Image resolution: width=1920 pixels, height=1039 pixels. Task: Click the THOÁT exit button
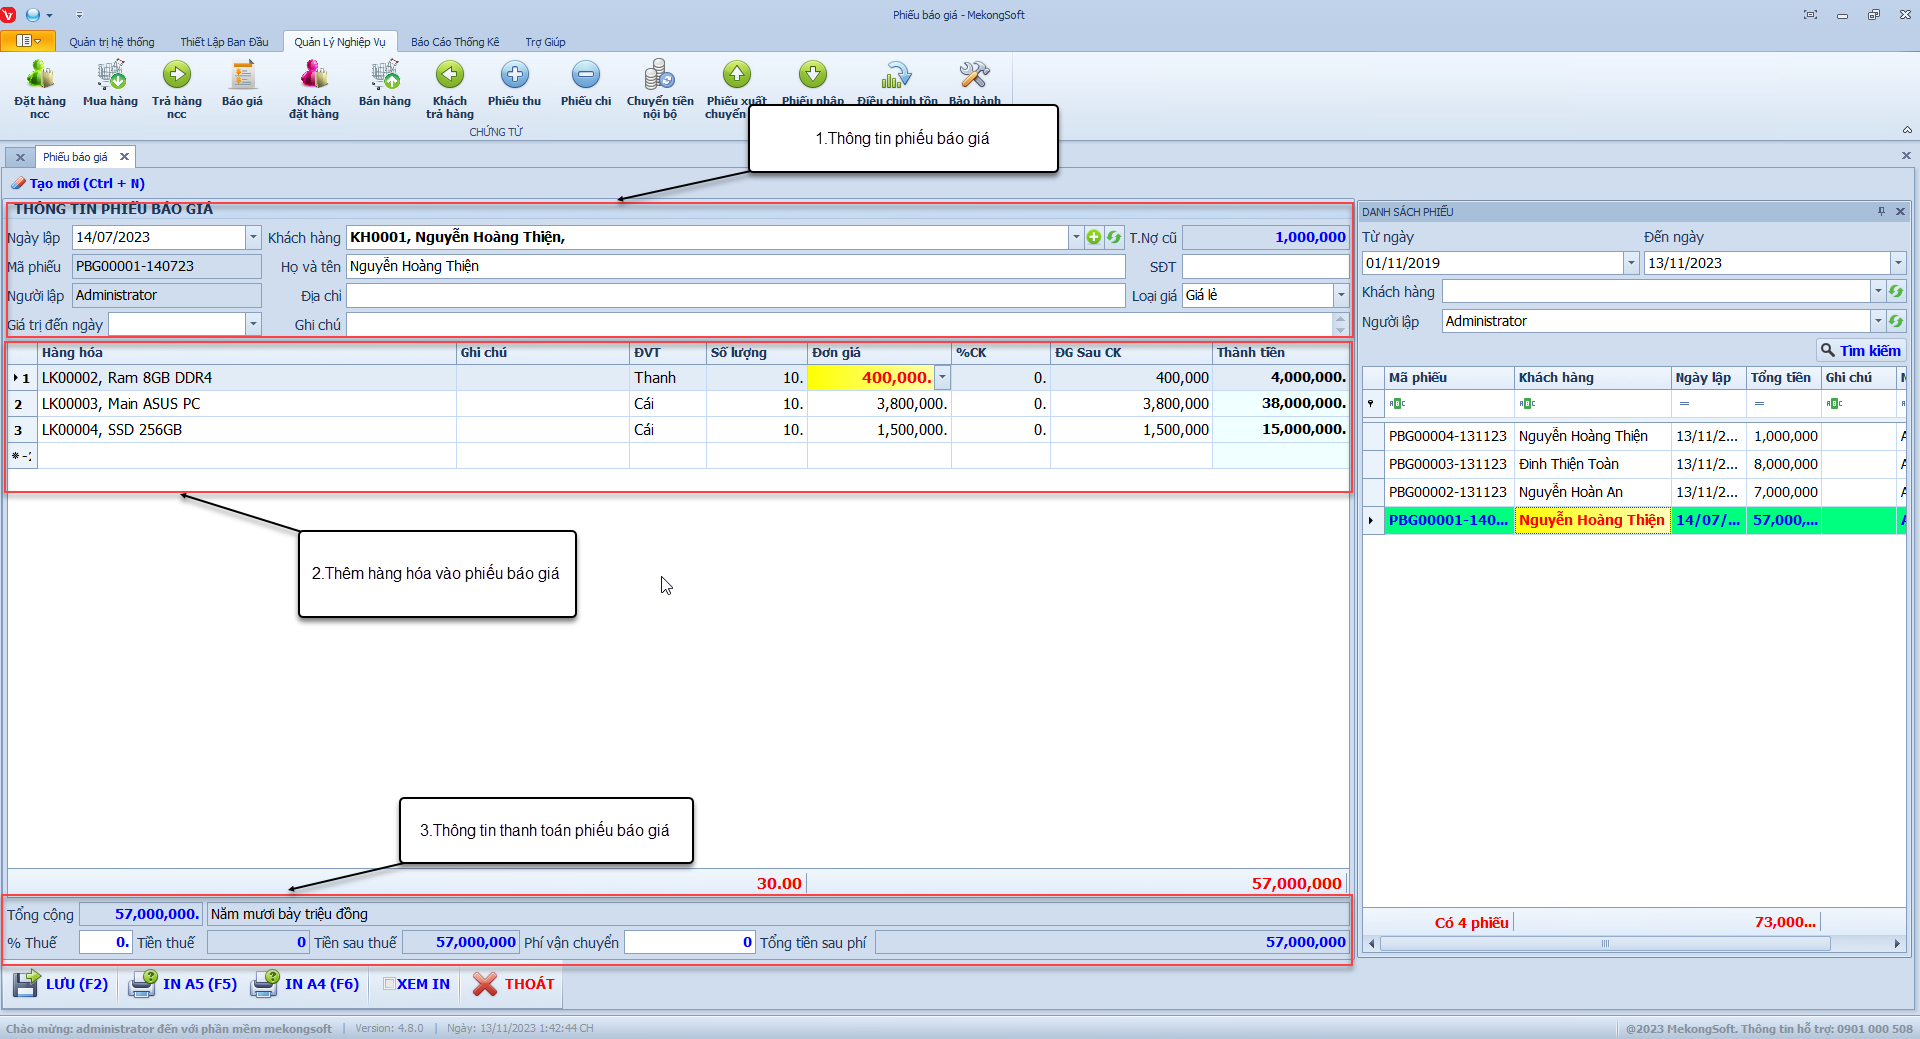coord(514,984)
